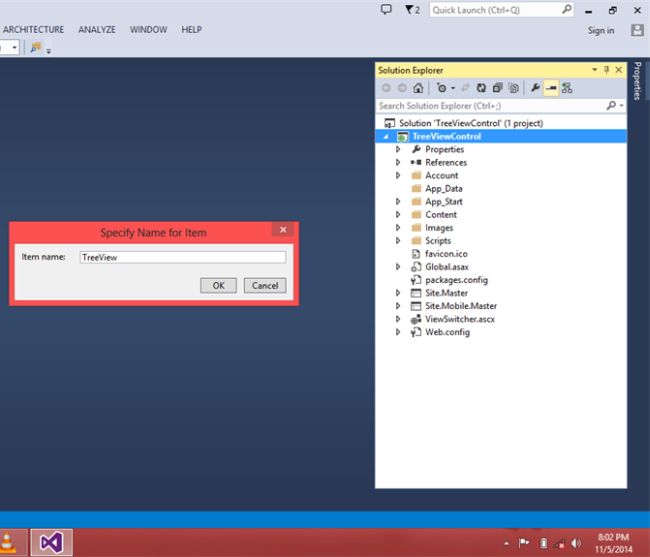The height and width of the screenshot is (557, 650).
Task: Expand the Site.Mobile.Master node
Action: (x=398, y=306)
